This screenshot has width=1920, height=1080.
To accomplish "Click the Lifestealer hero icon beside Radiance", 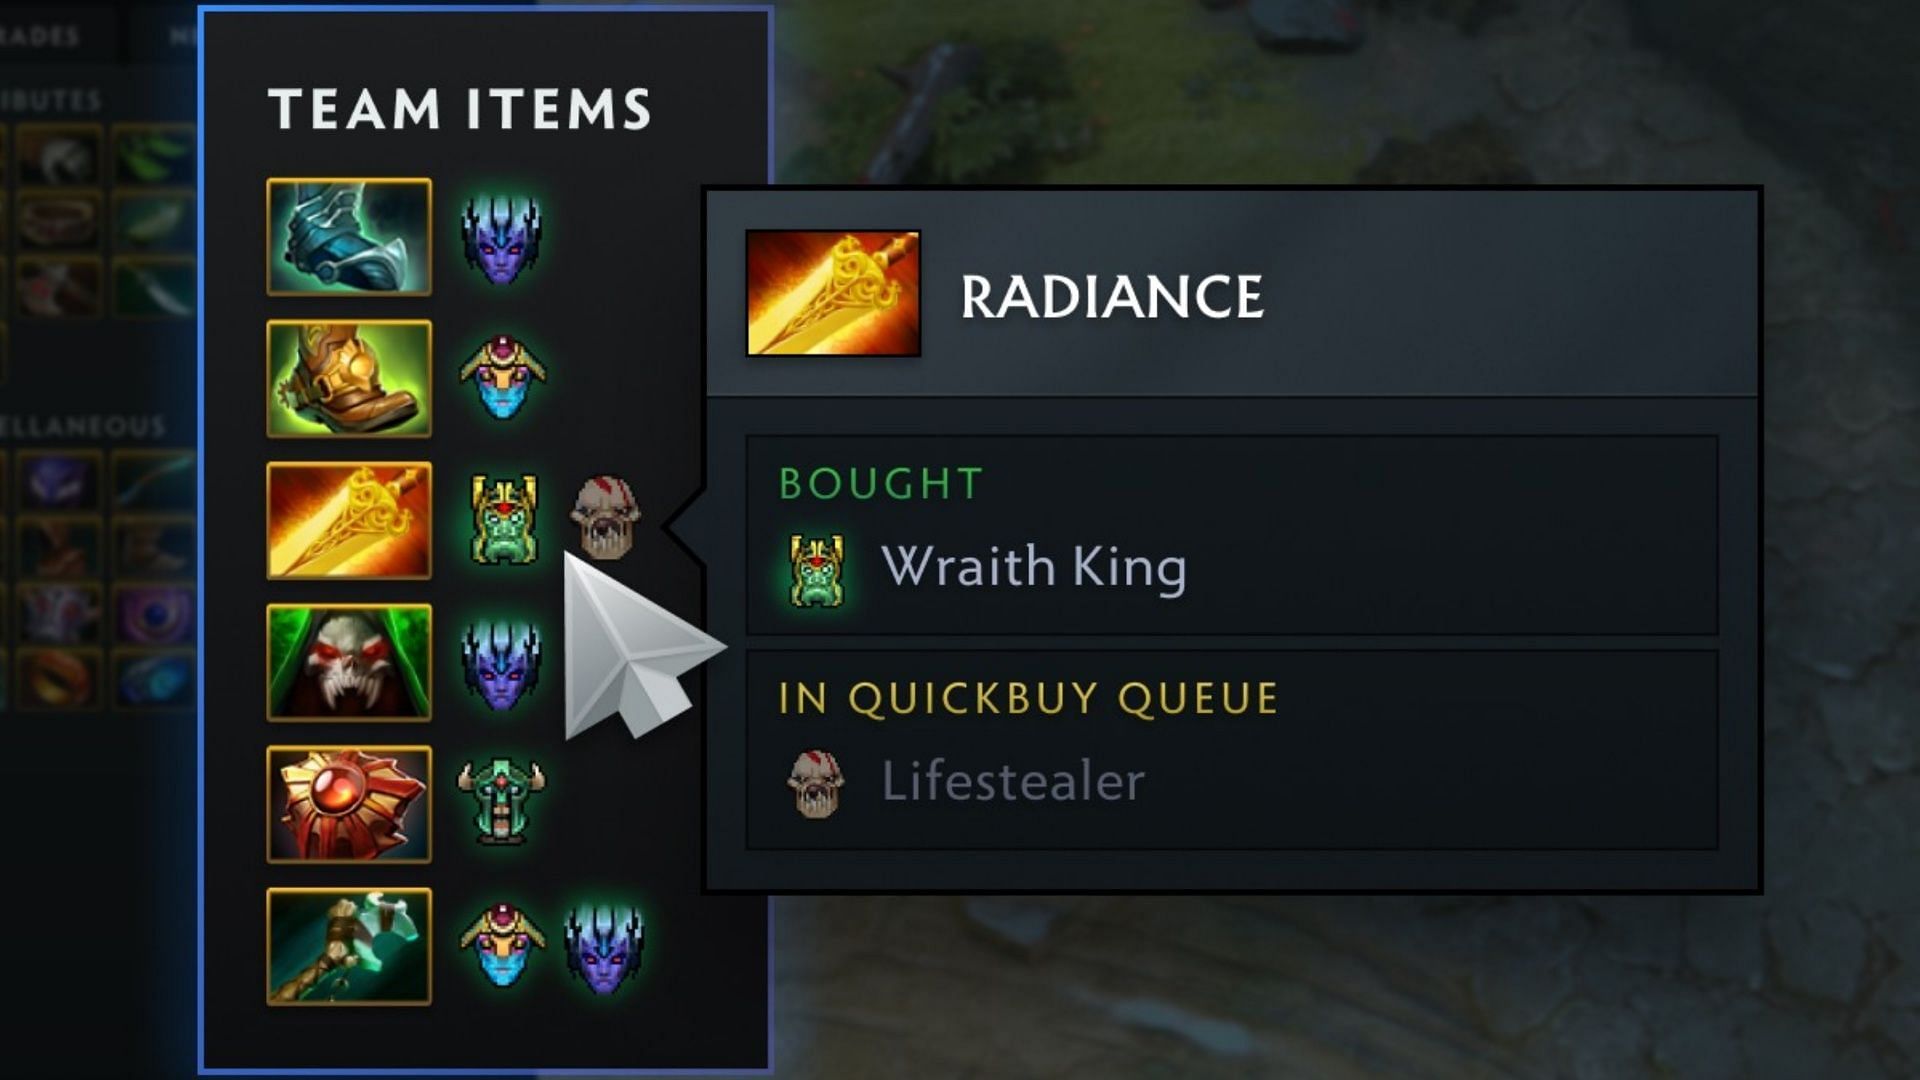I will tap(605, 517).
